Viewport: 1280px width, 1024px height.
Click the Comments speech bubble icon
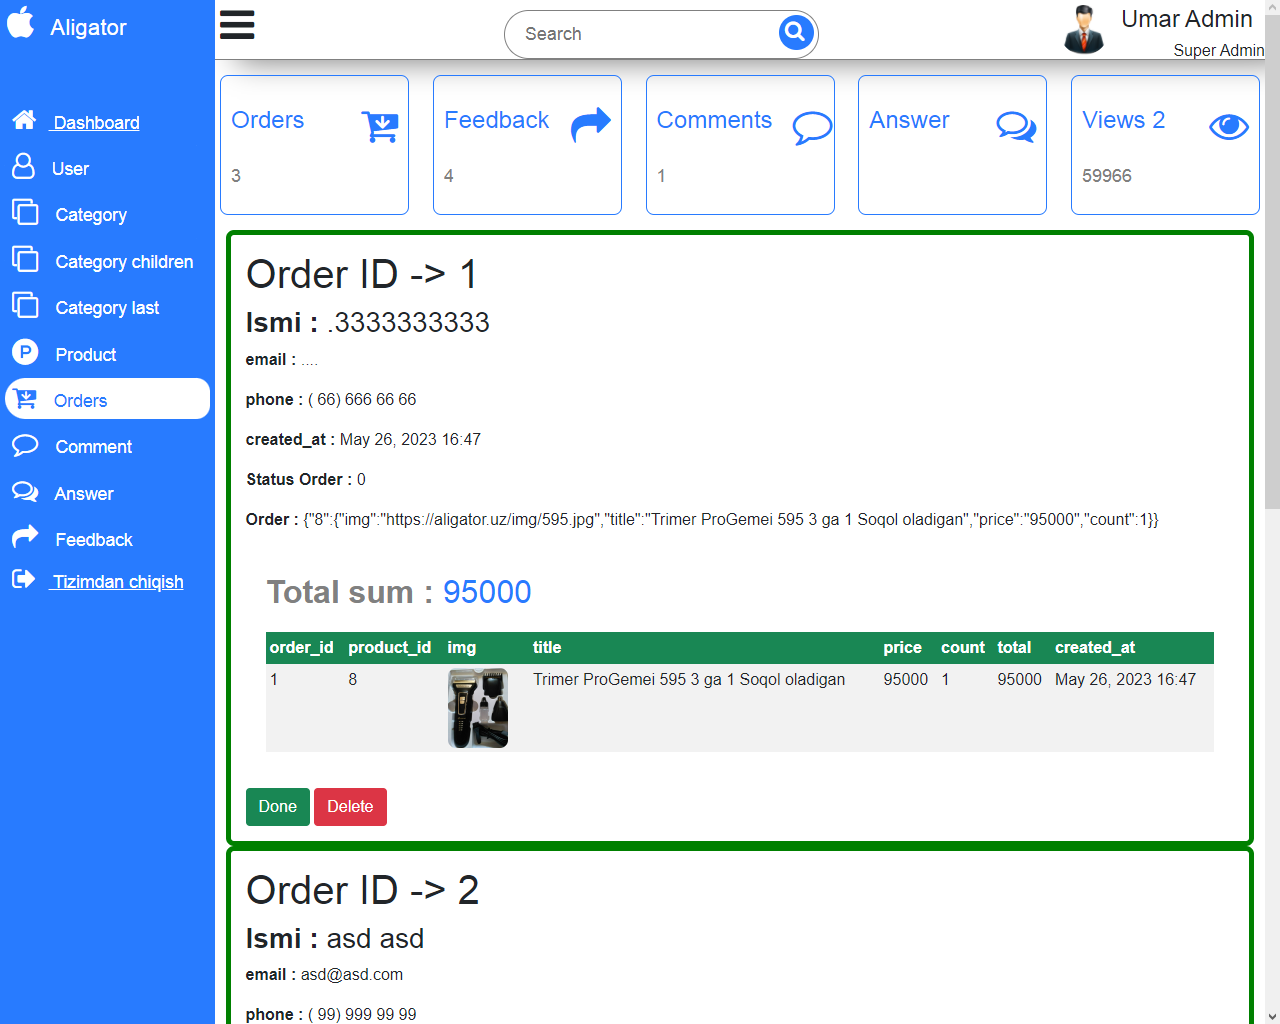click(811, 128)
